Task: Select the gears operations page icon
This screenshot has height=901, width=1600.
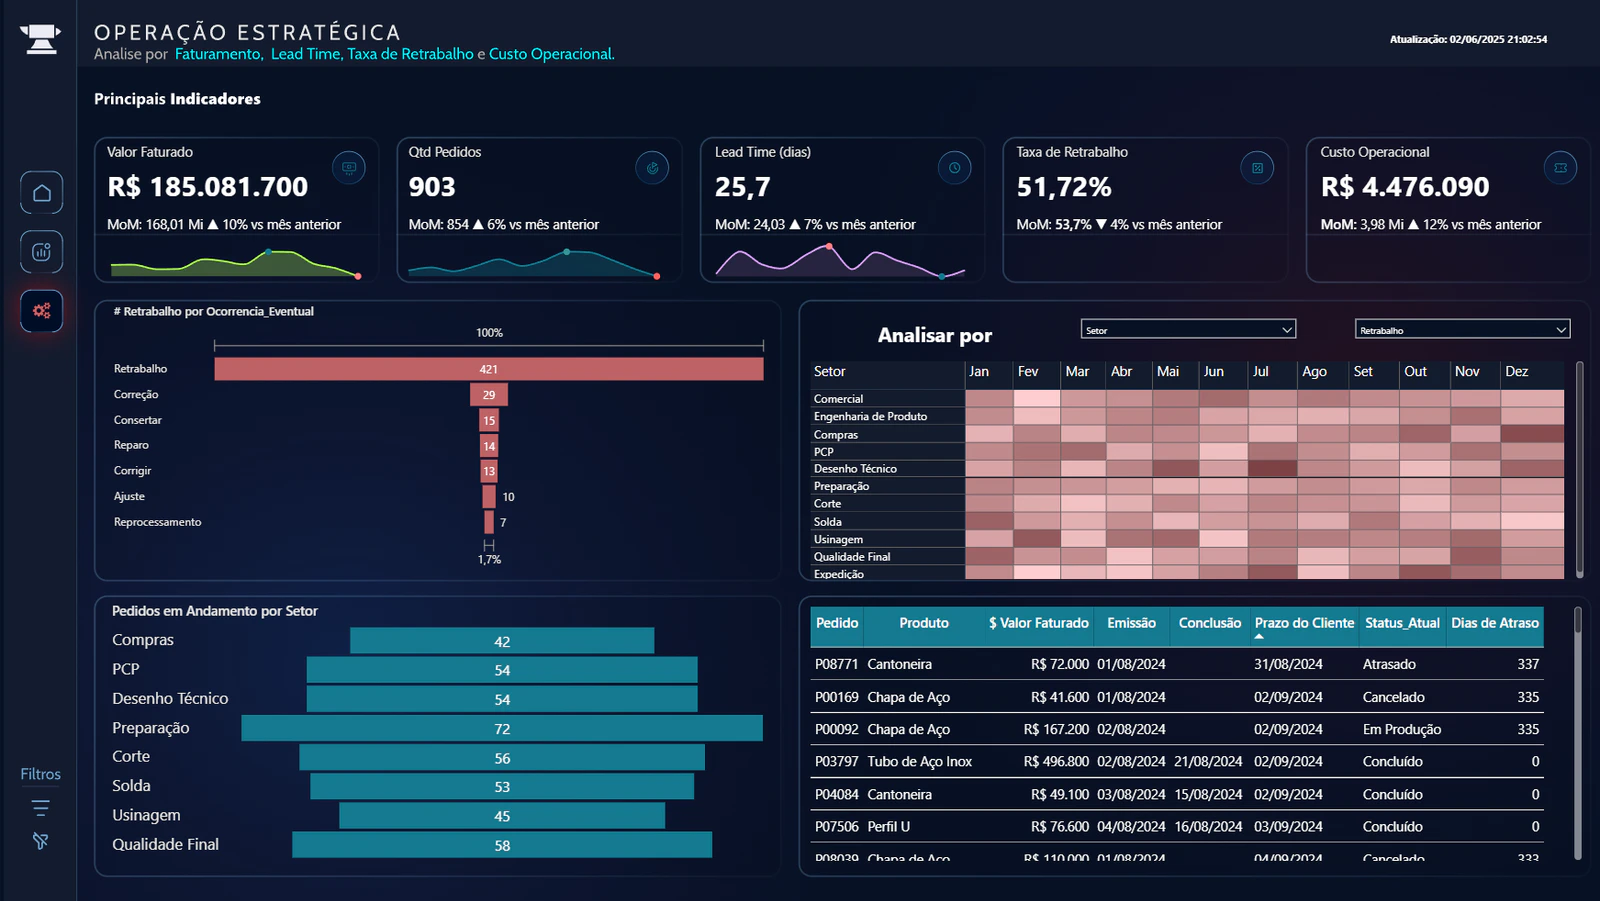Action: [41, 311]
